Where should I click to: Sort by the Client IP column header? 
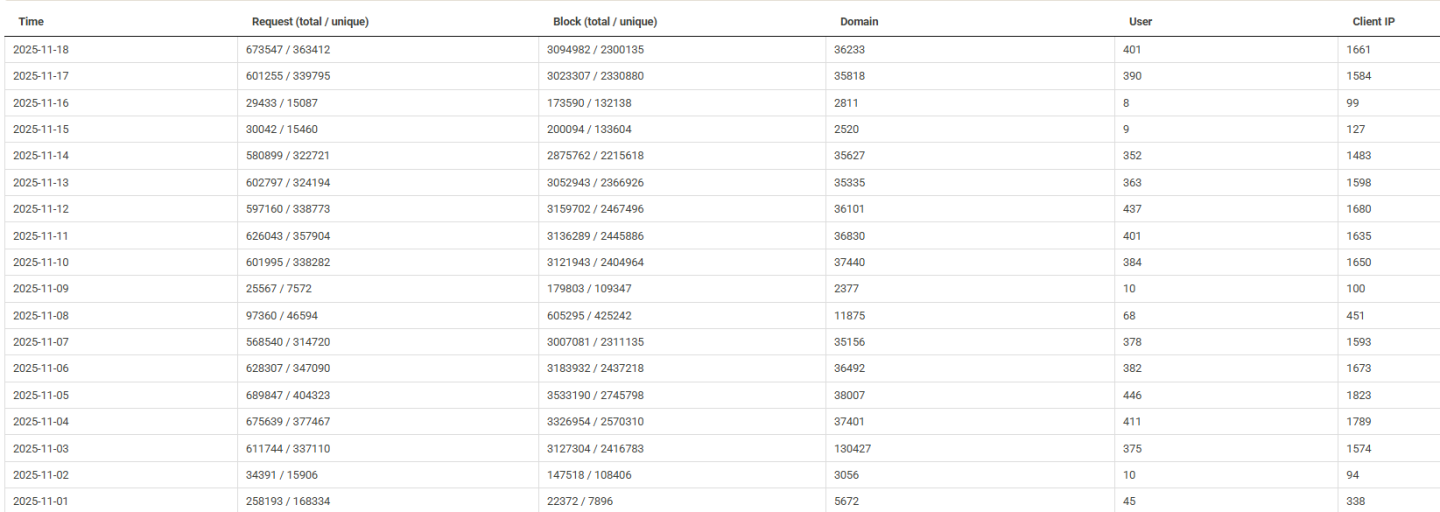click(x=1373, y=21)
